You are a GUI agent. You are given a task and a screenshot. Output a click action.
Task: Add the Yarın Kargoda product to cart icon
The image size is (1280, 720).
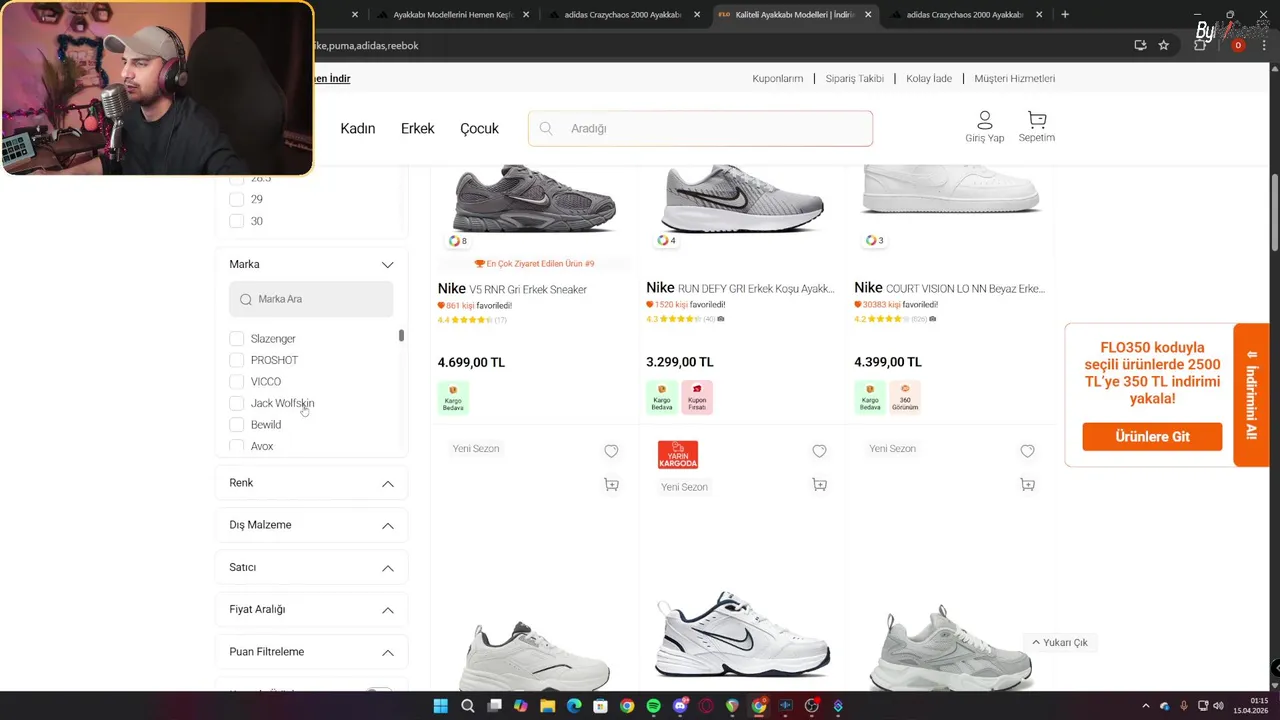click(x=819, y=485)
